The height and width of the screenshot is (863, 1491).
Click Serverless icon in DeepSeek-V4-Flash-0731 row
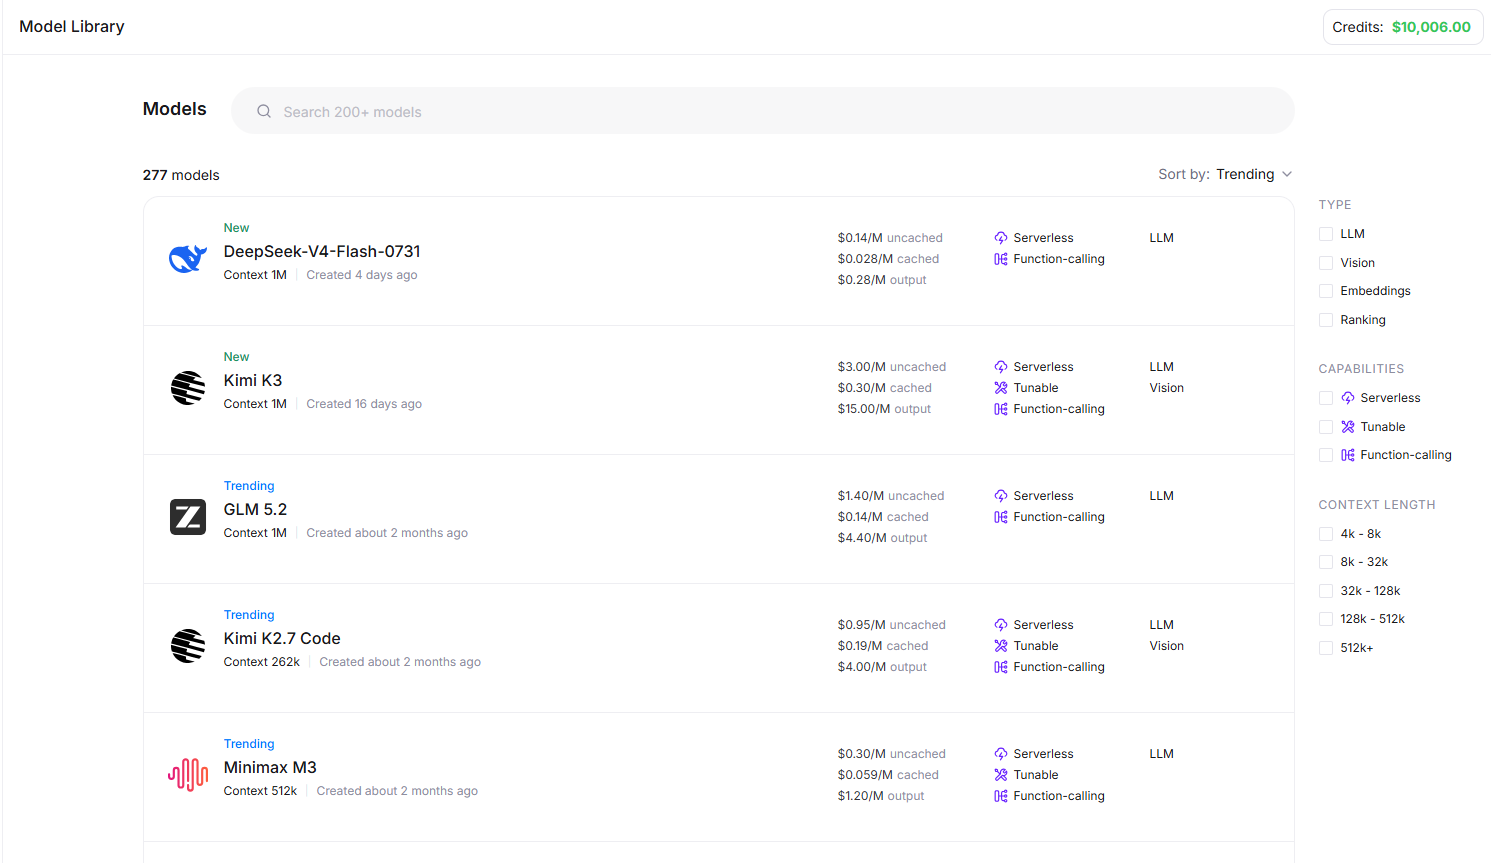pos(1001,238)
